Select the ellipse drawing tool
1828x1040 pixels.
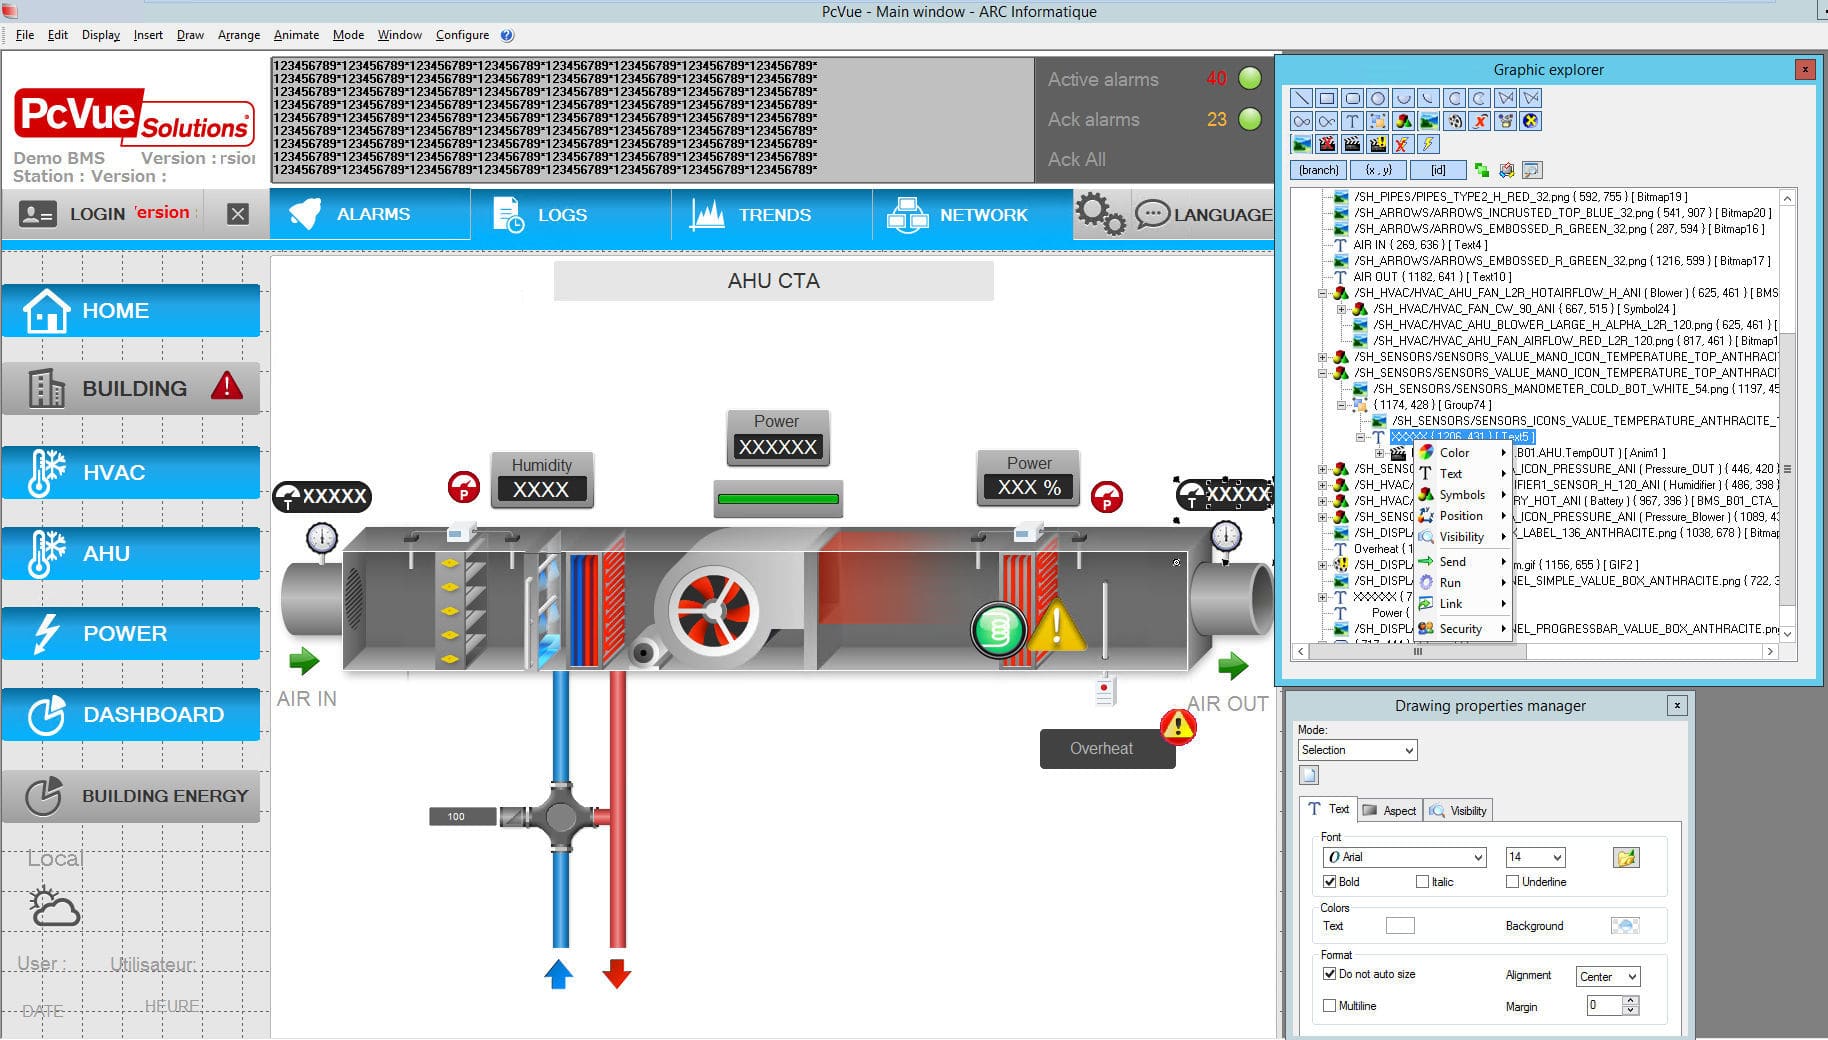click(1377, 97)
